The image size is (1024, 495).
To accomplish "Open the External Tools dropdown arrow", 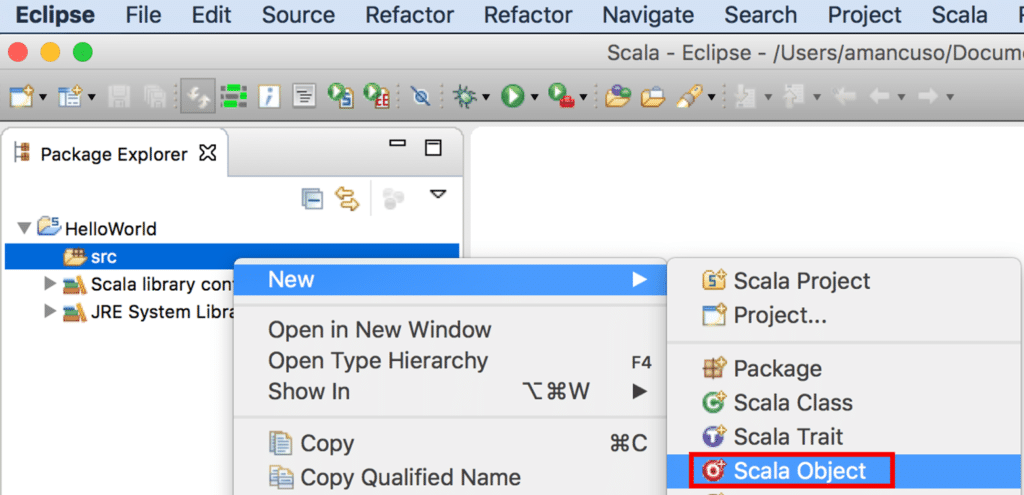I will pos(583,97).
